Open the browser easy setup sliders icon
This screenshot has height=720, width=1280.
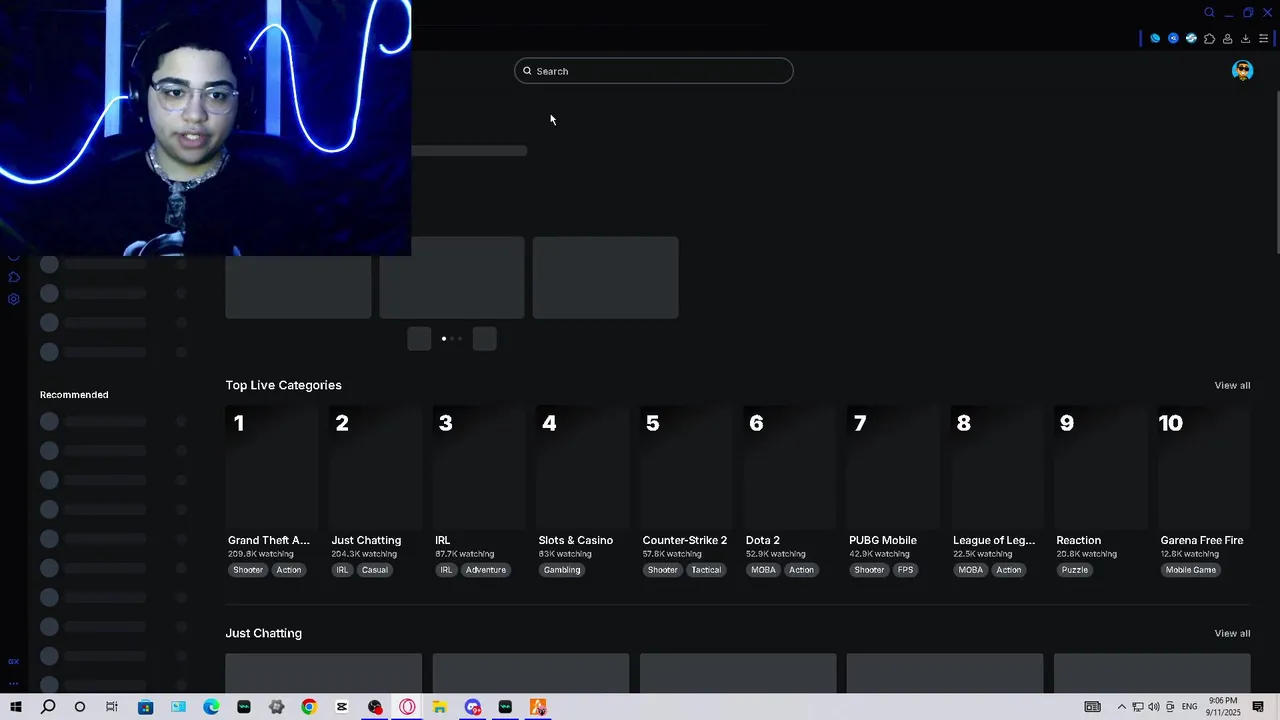1263,39
